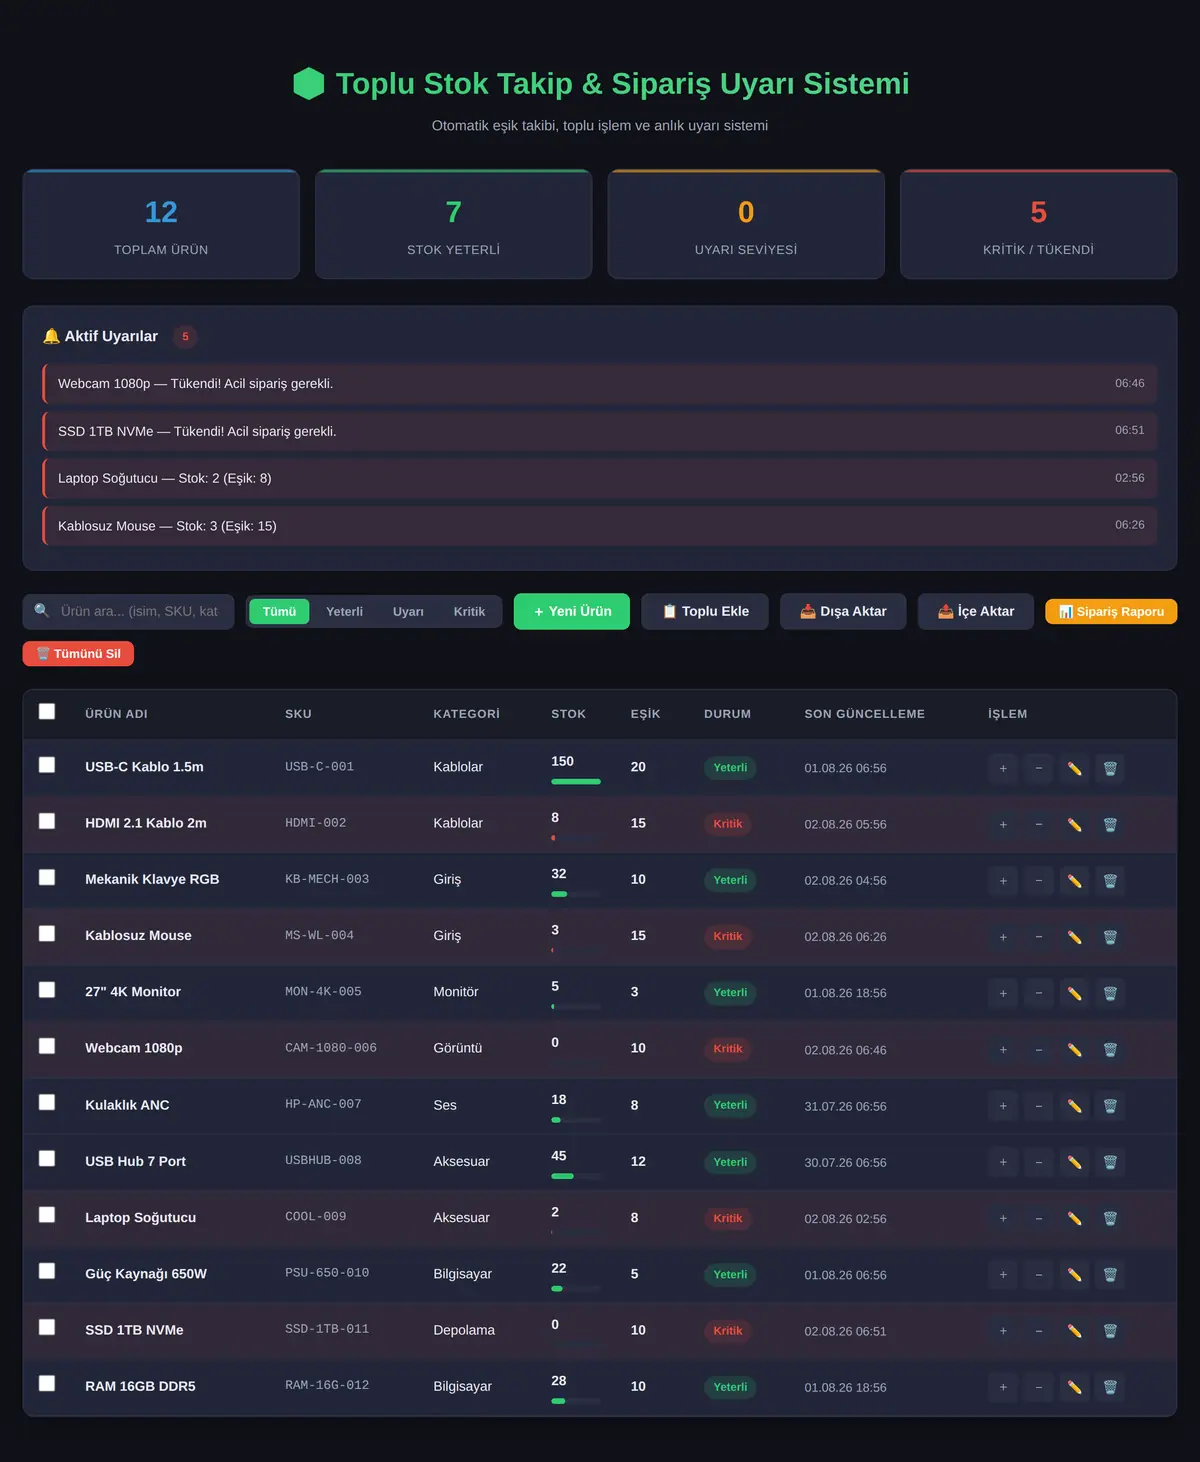Filter list by Yeterli status
1200x1462 pixels.
[344, 612]
